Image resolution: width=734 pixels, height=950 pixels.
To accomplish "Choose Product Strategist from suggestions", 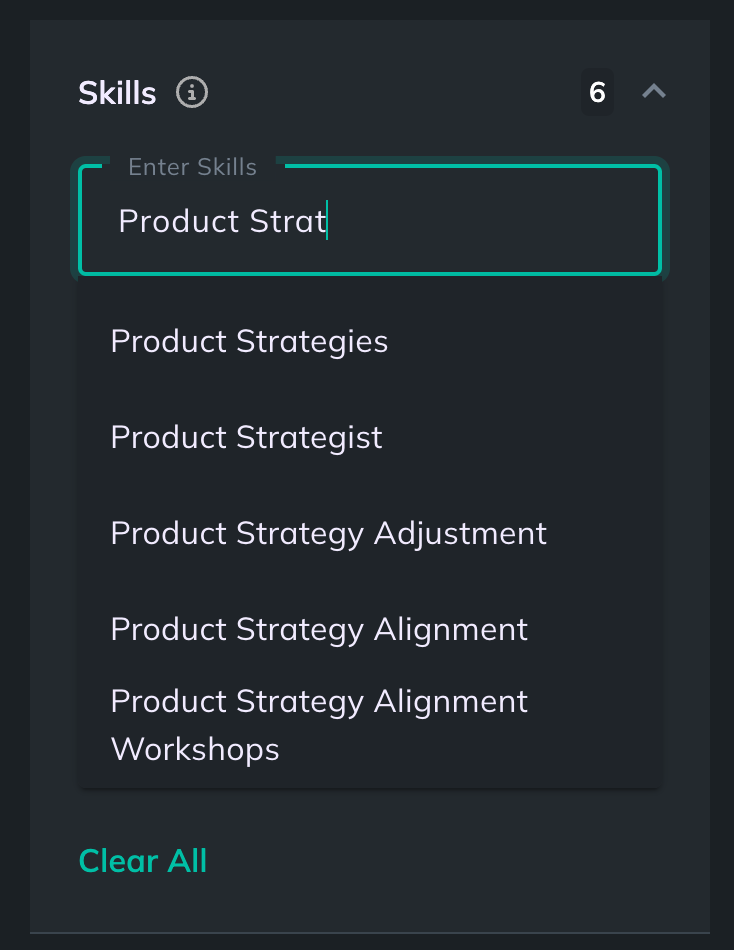I will 370,437.
